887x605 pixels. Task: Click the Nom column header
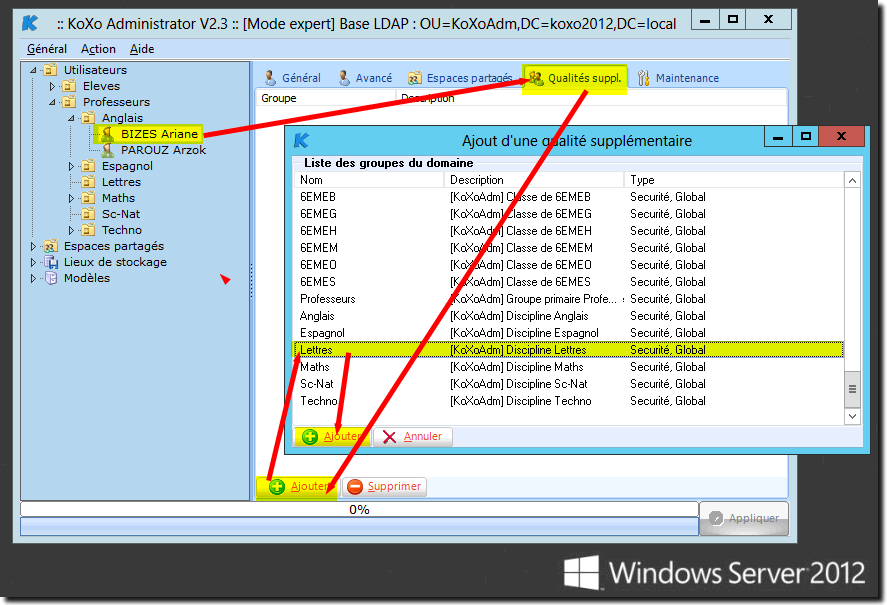coord(369,180)
